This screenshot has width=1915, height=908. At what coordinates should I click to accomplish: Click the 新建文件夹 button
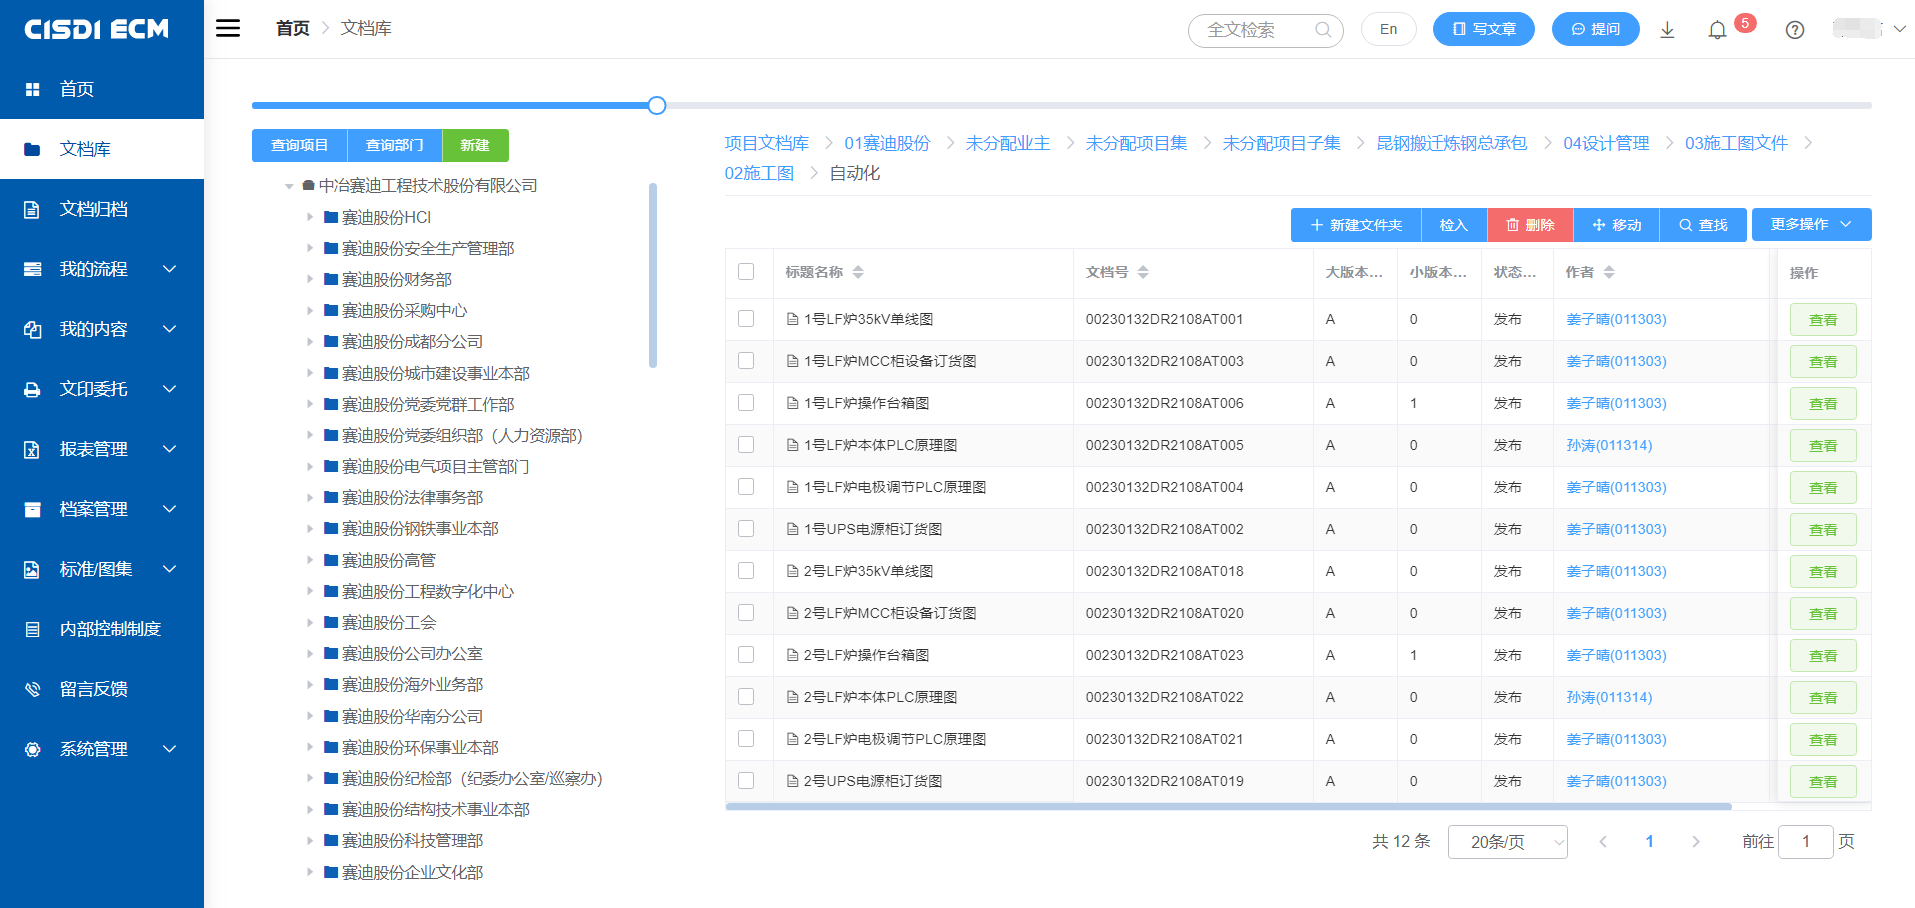point(1356,225)
